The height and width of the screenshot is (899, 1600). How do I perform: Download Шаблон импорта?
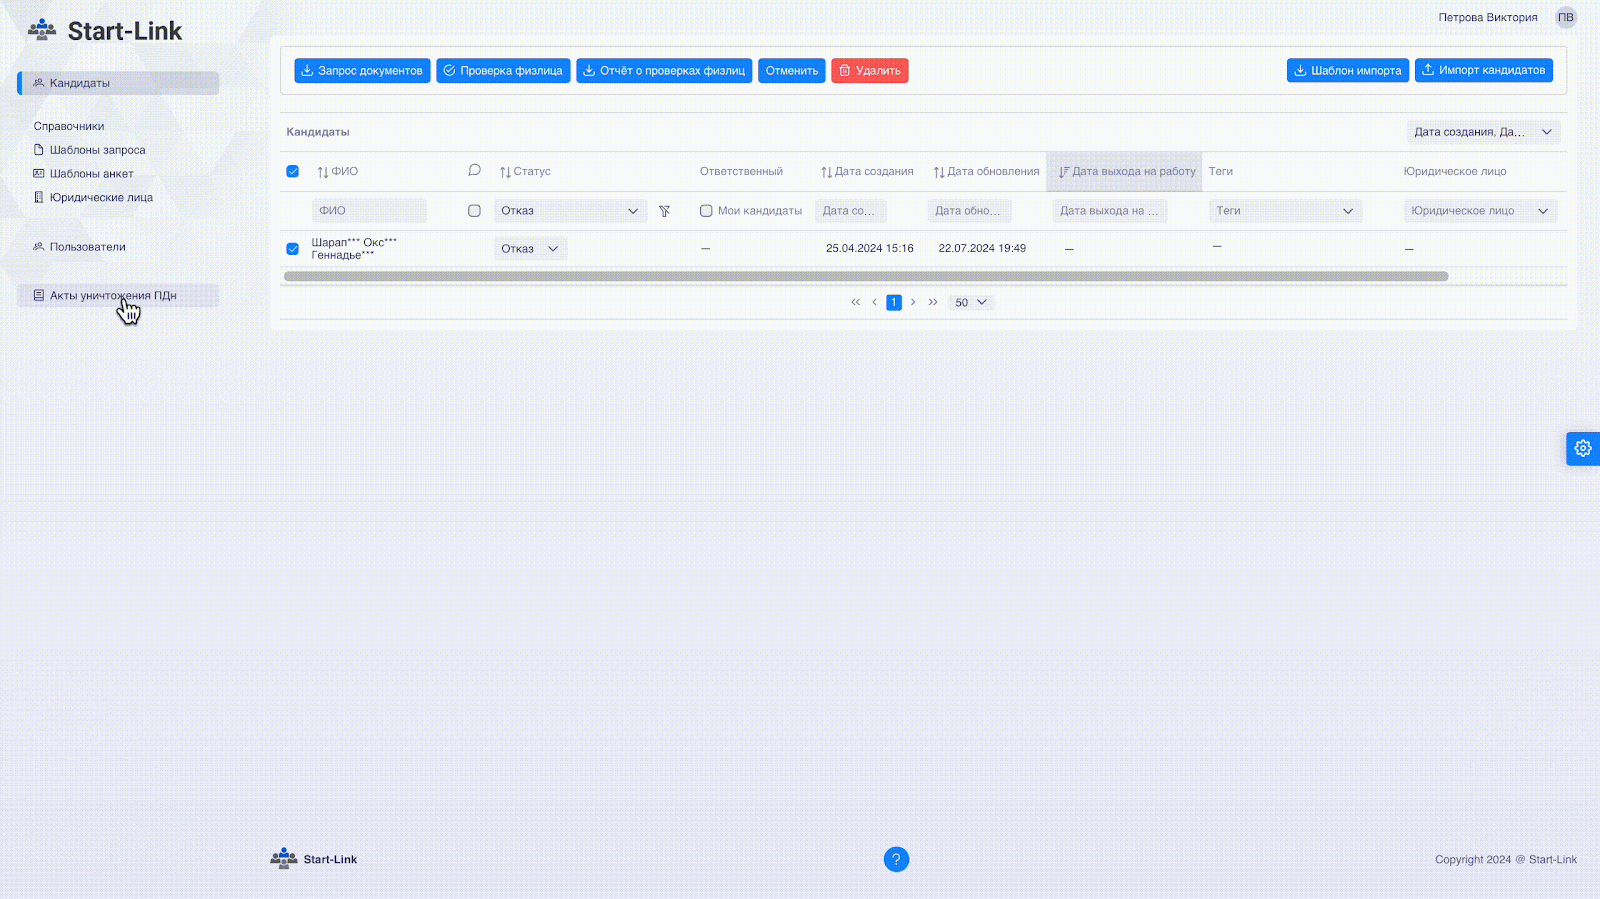pyautogui.click(x=1348, y=71)
